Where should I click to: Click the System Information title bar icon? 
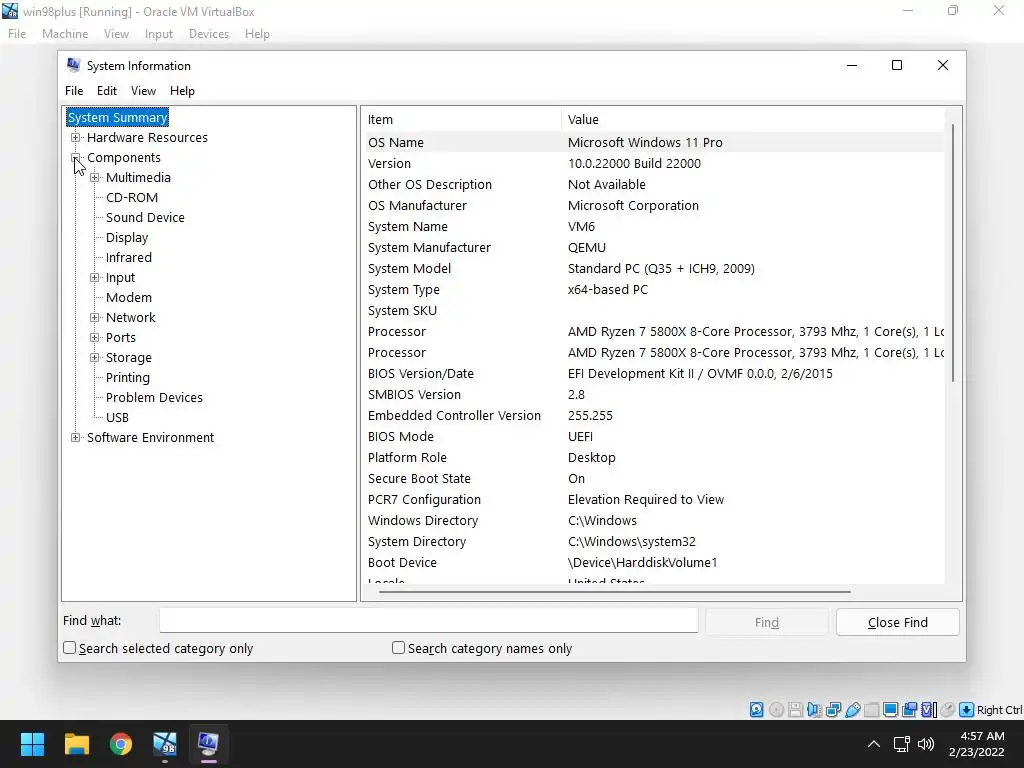coord(74,65)
